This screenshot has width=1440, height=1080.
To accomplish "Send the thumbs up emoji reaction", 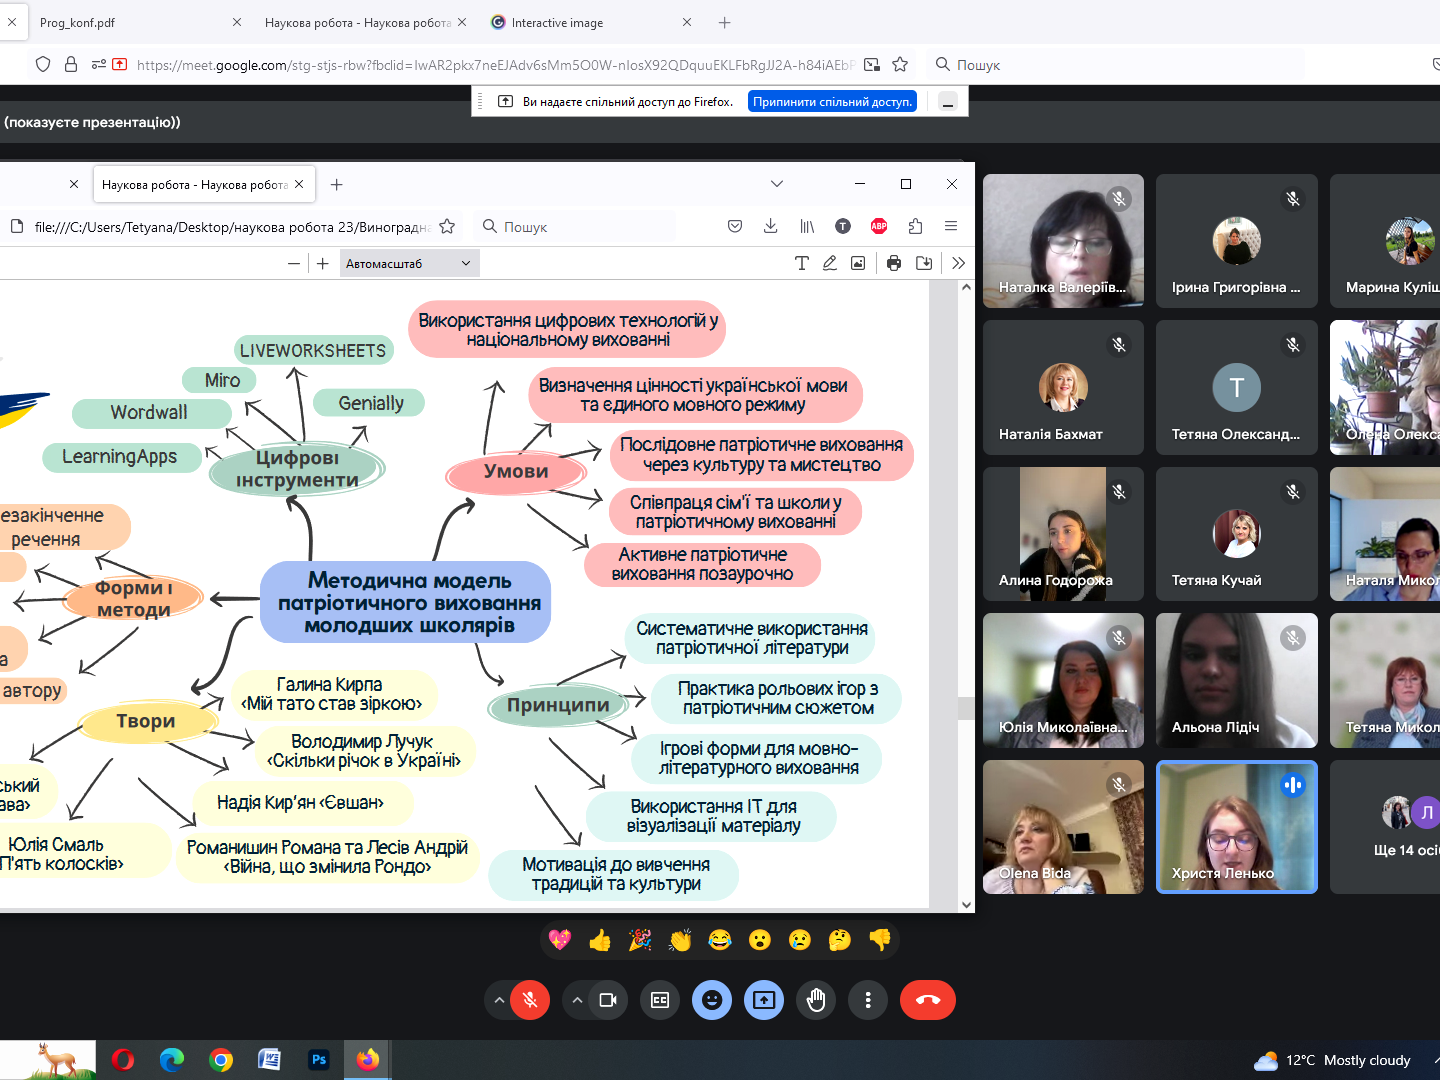I will (x=600, y=940).
